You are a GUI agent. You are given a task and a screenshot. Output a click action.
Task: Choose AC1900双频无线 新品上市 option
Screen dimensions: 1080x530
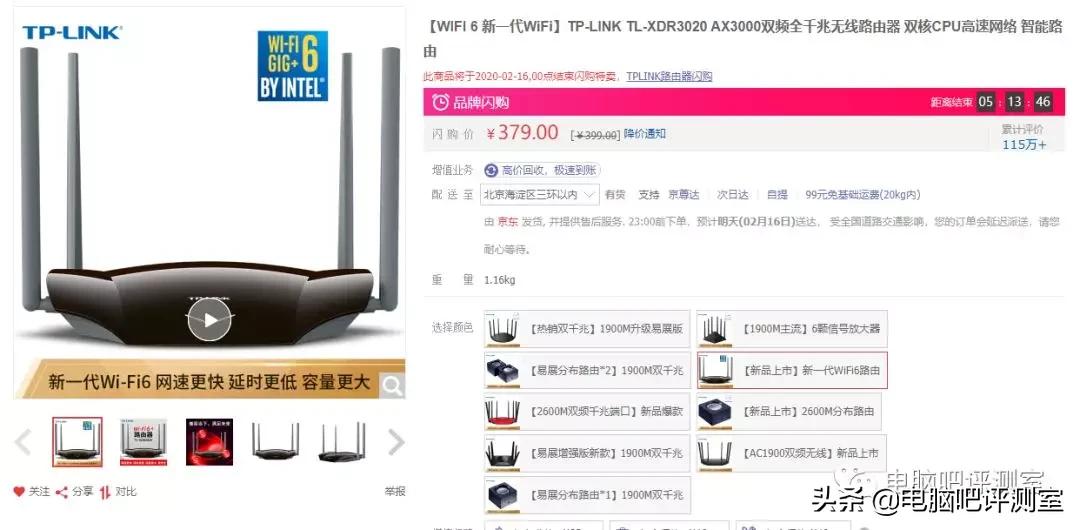pos(792,453)
